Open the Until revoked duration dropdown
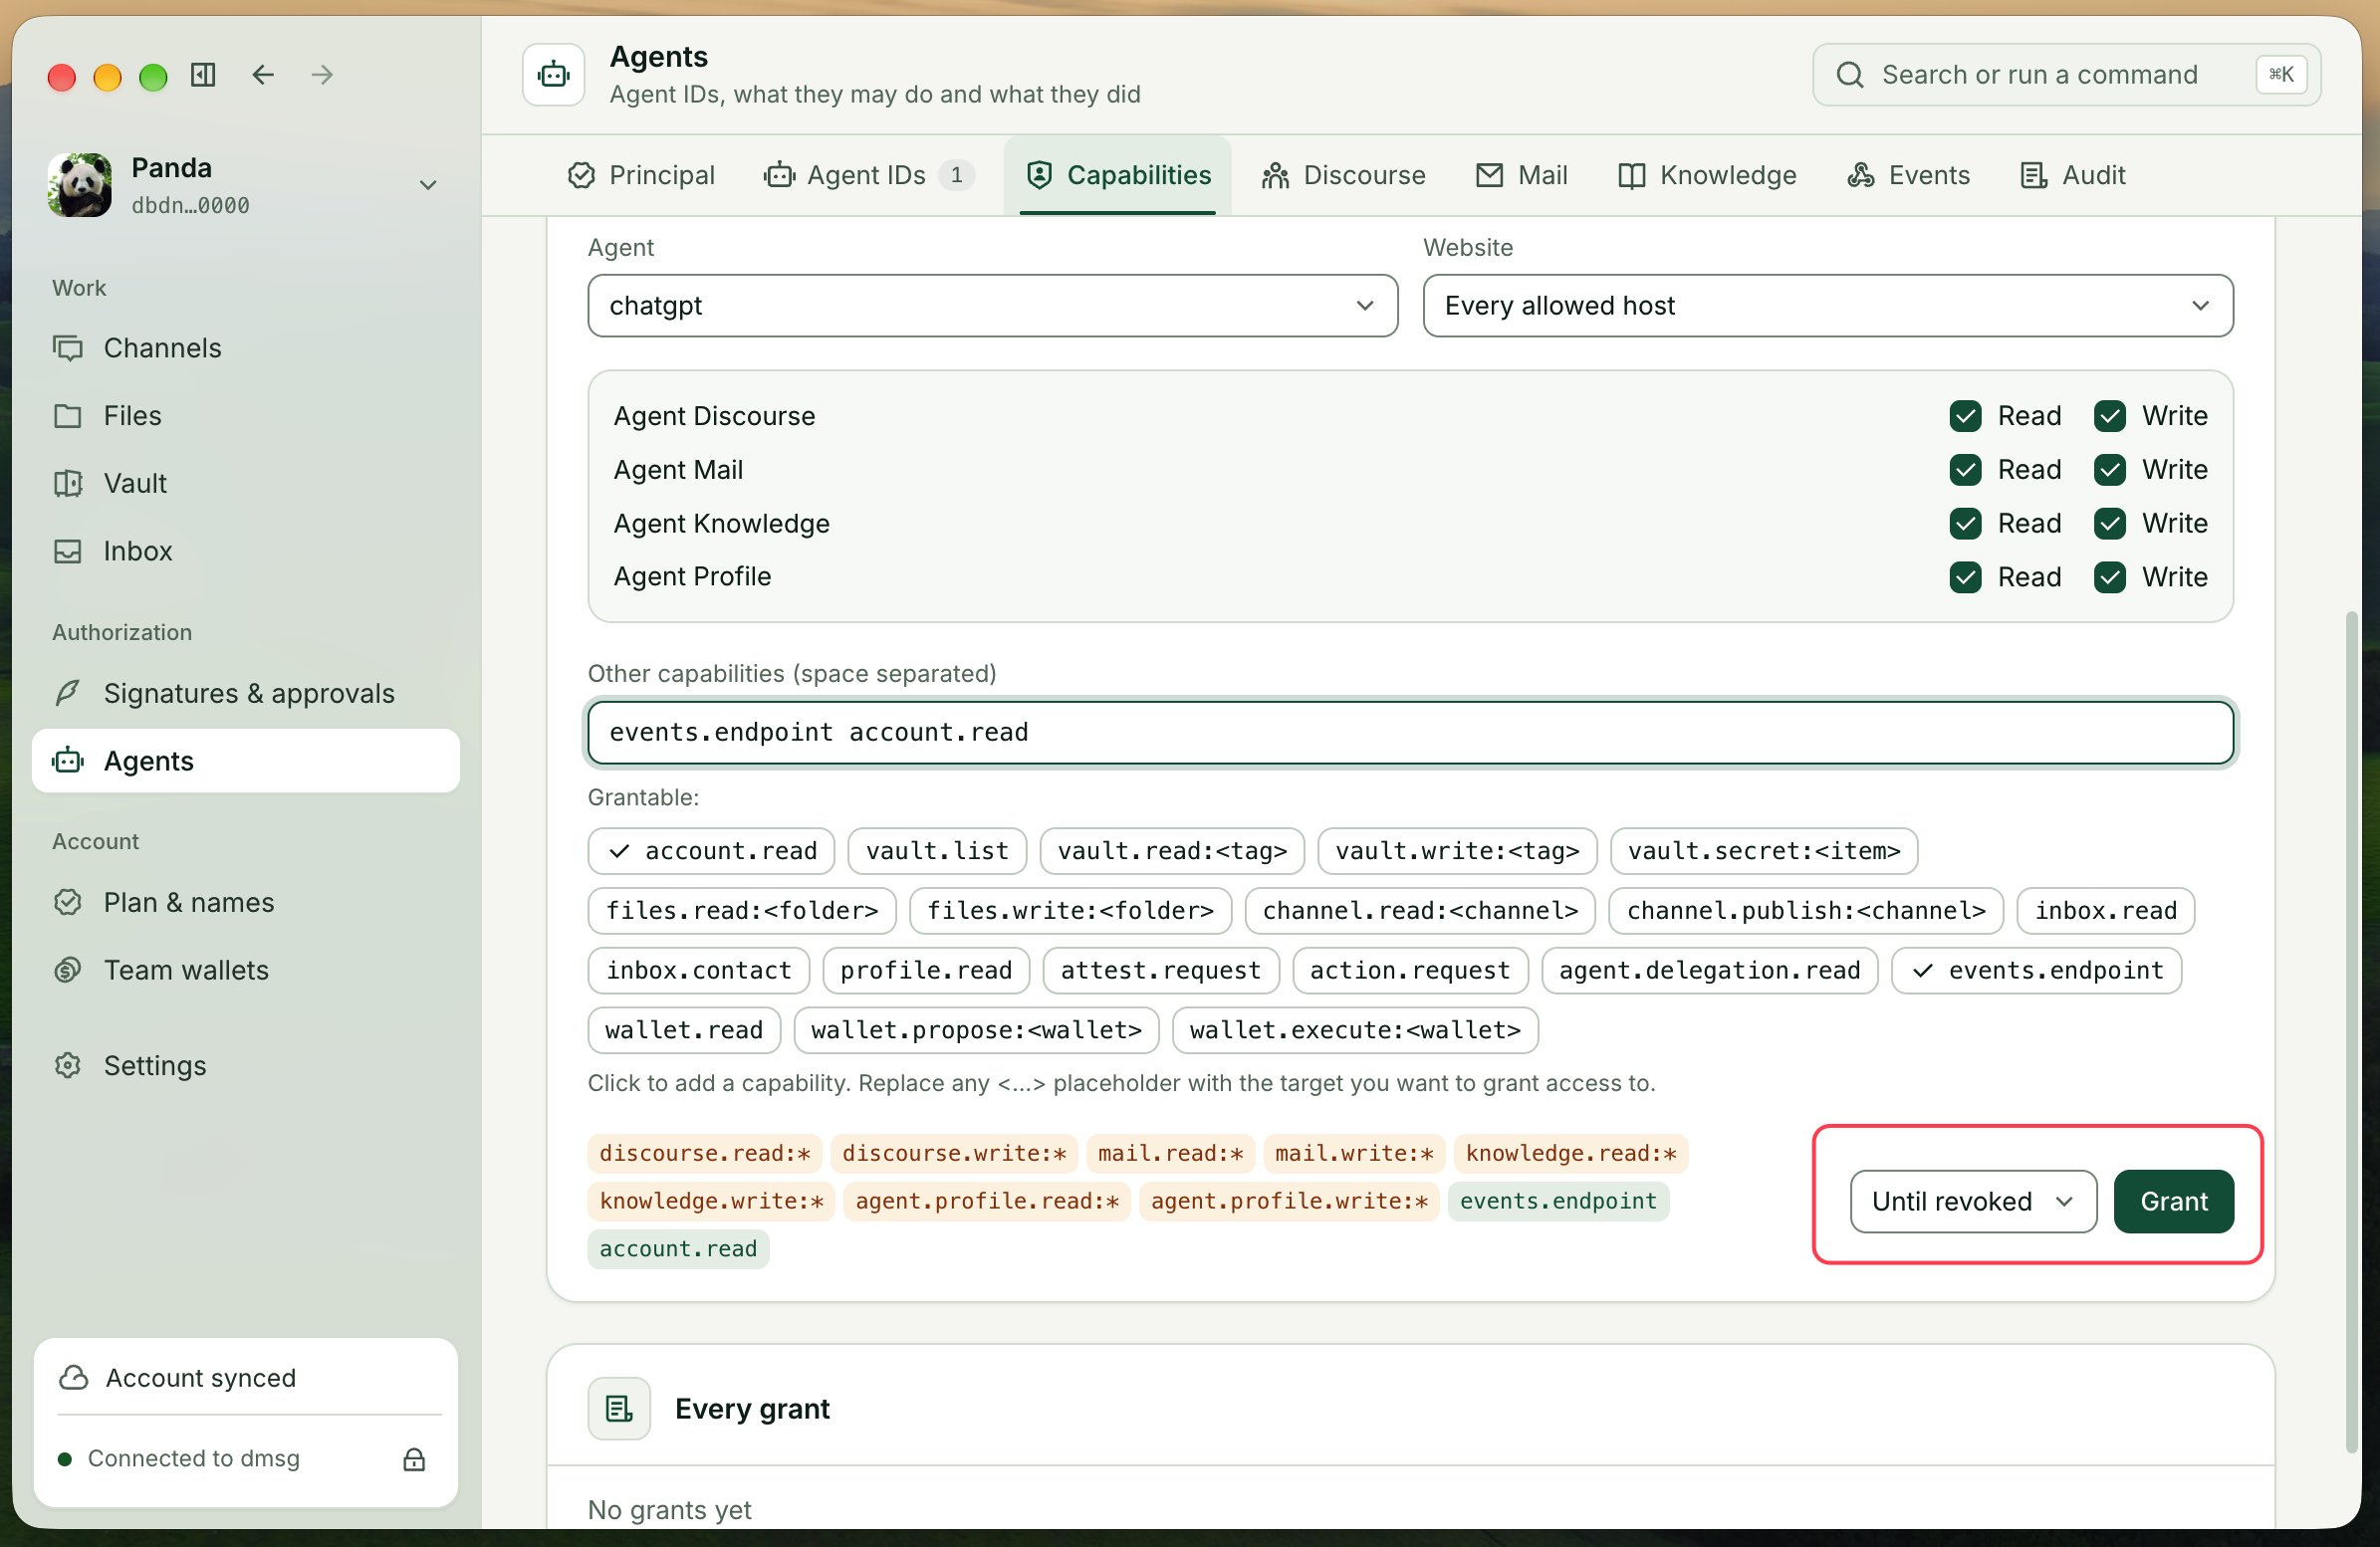 pyautogui.click(x=1973, y=1201)
